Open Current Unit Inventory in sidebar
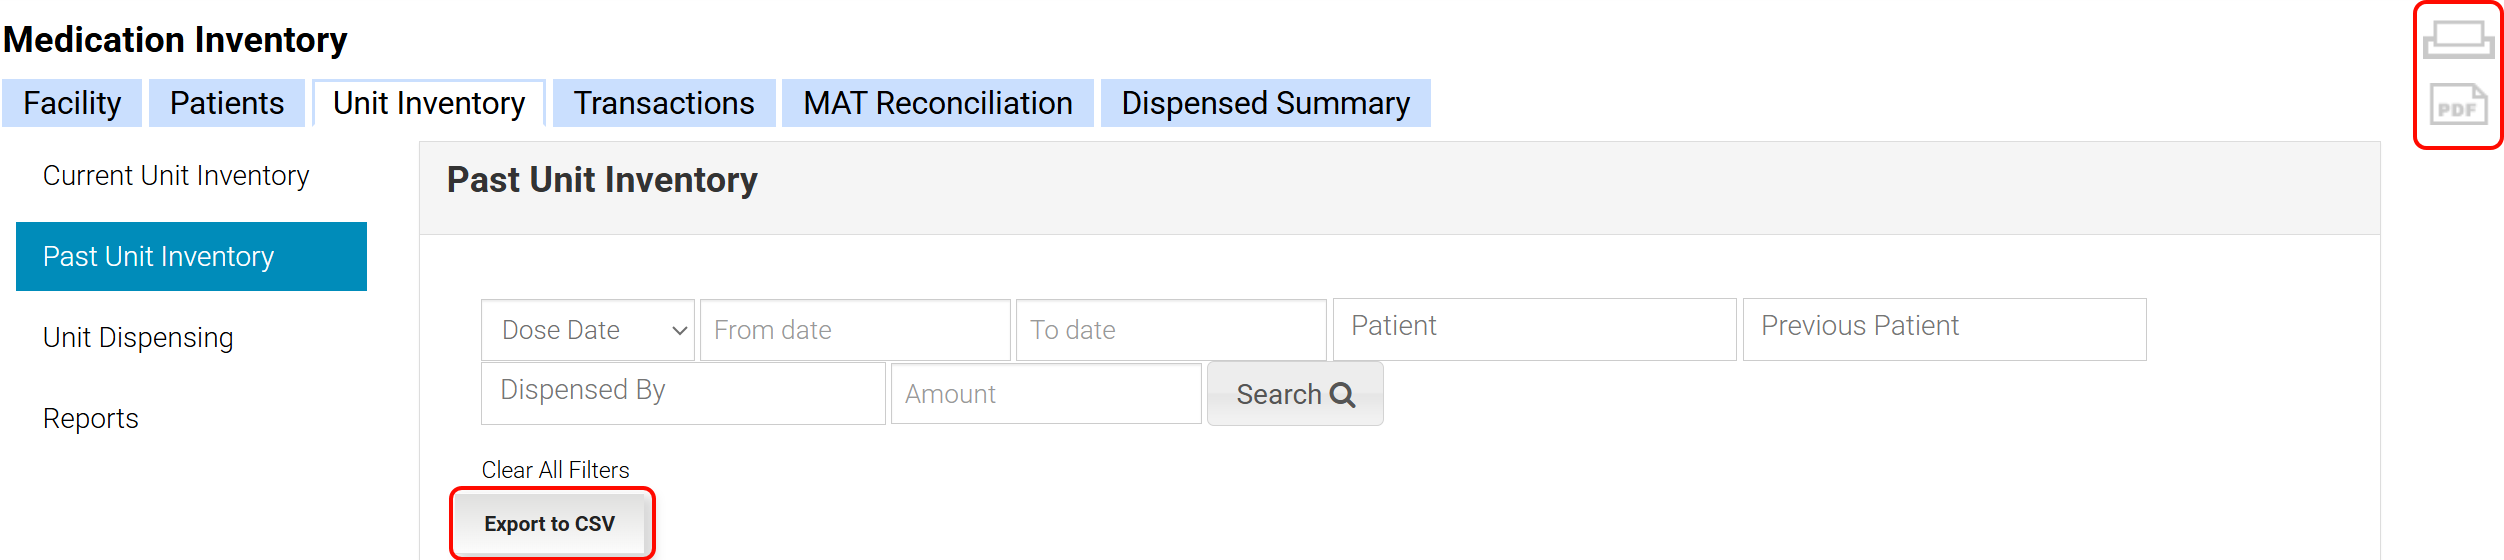The height and width of the screenshot is (560, 2504). click(x=176, y=176)
